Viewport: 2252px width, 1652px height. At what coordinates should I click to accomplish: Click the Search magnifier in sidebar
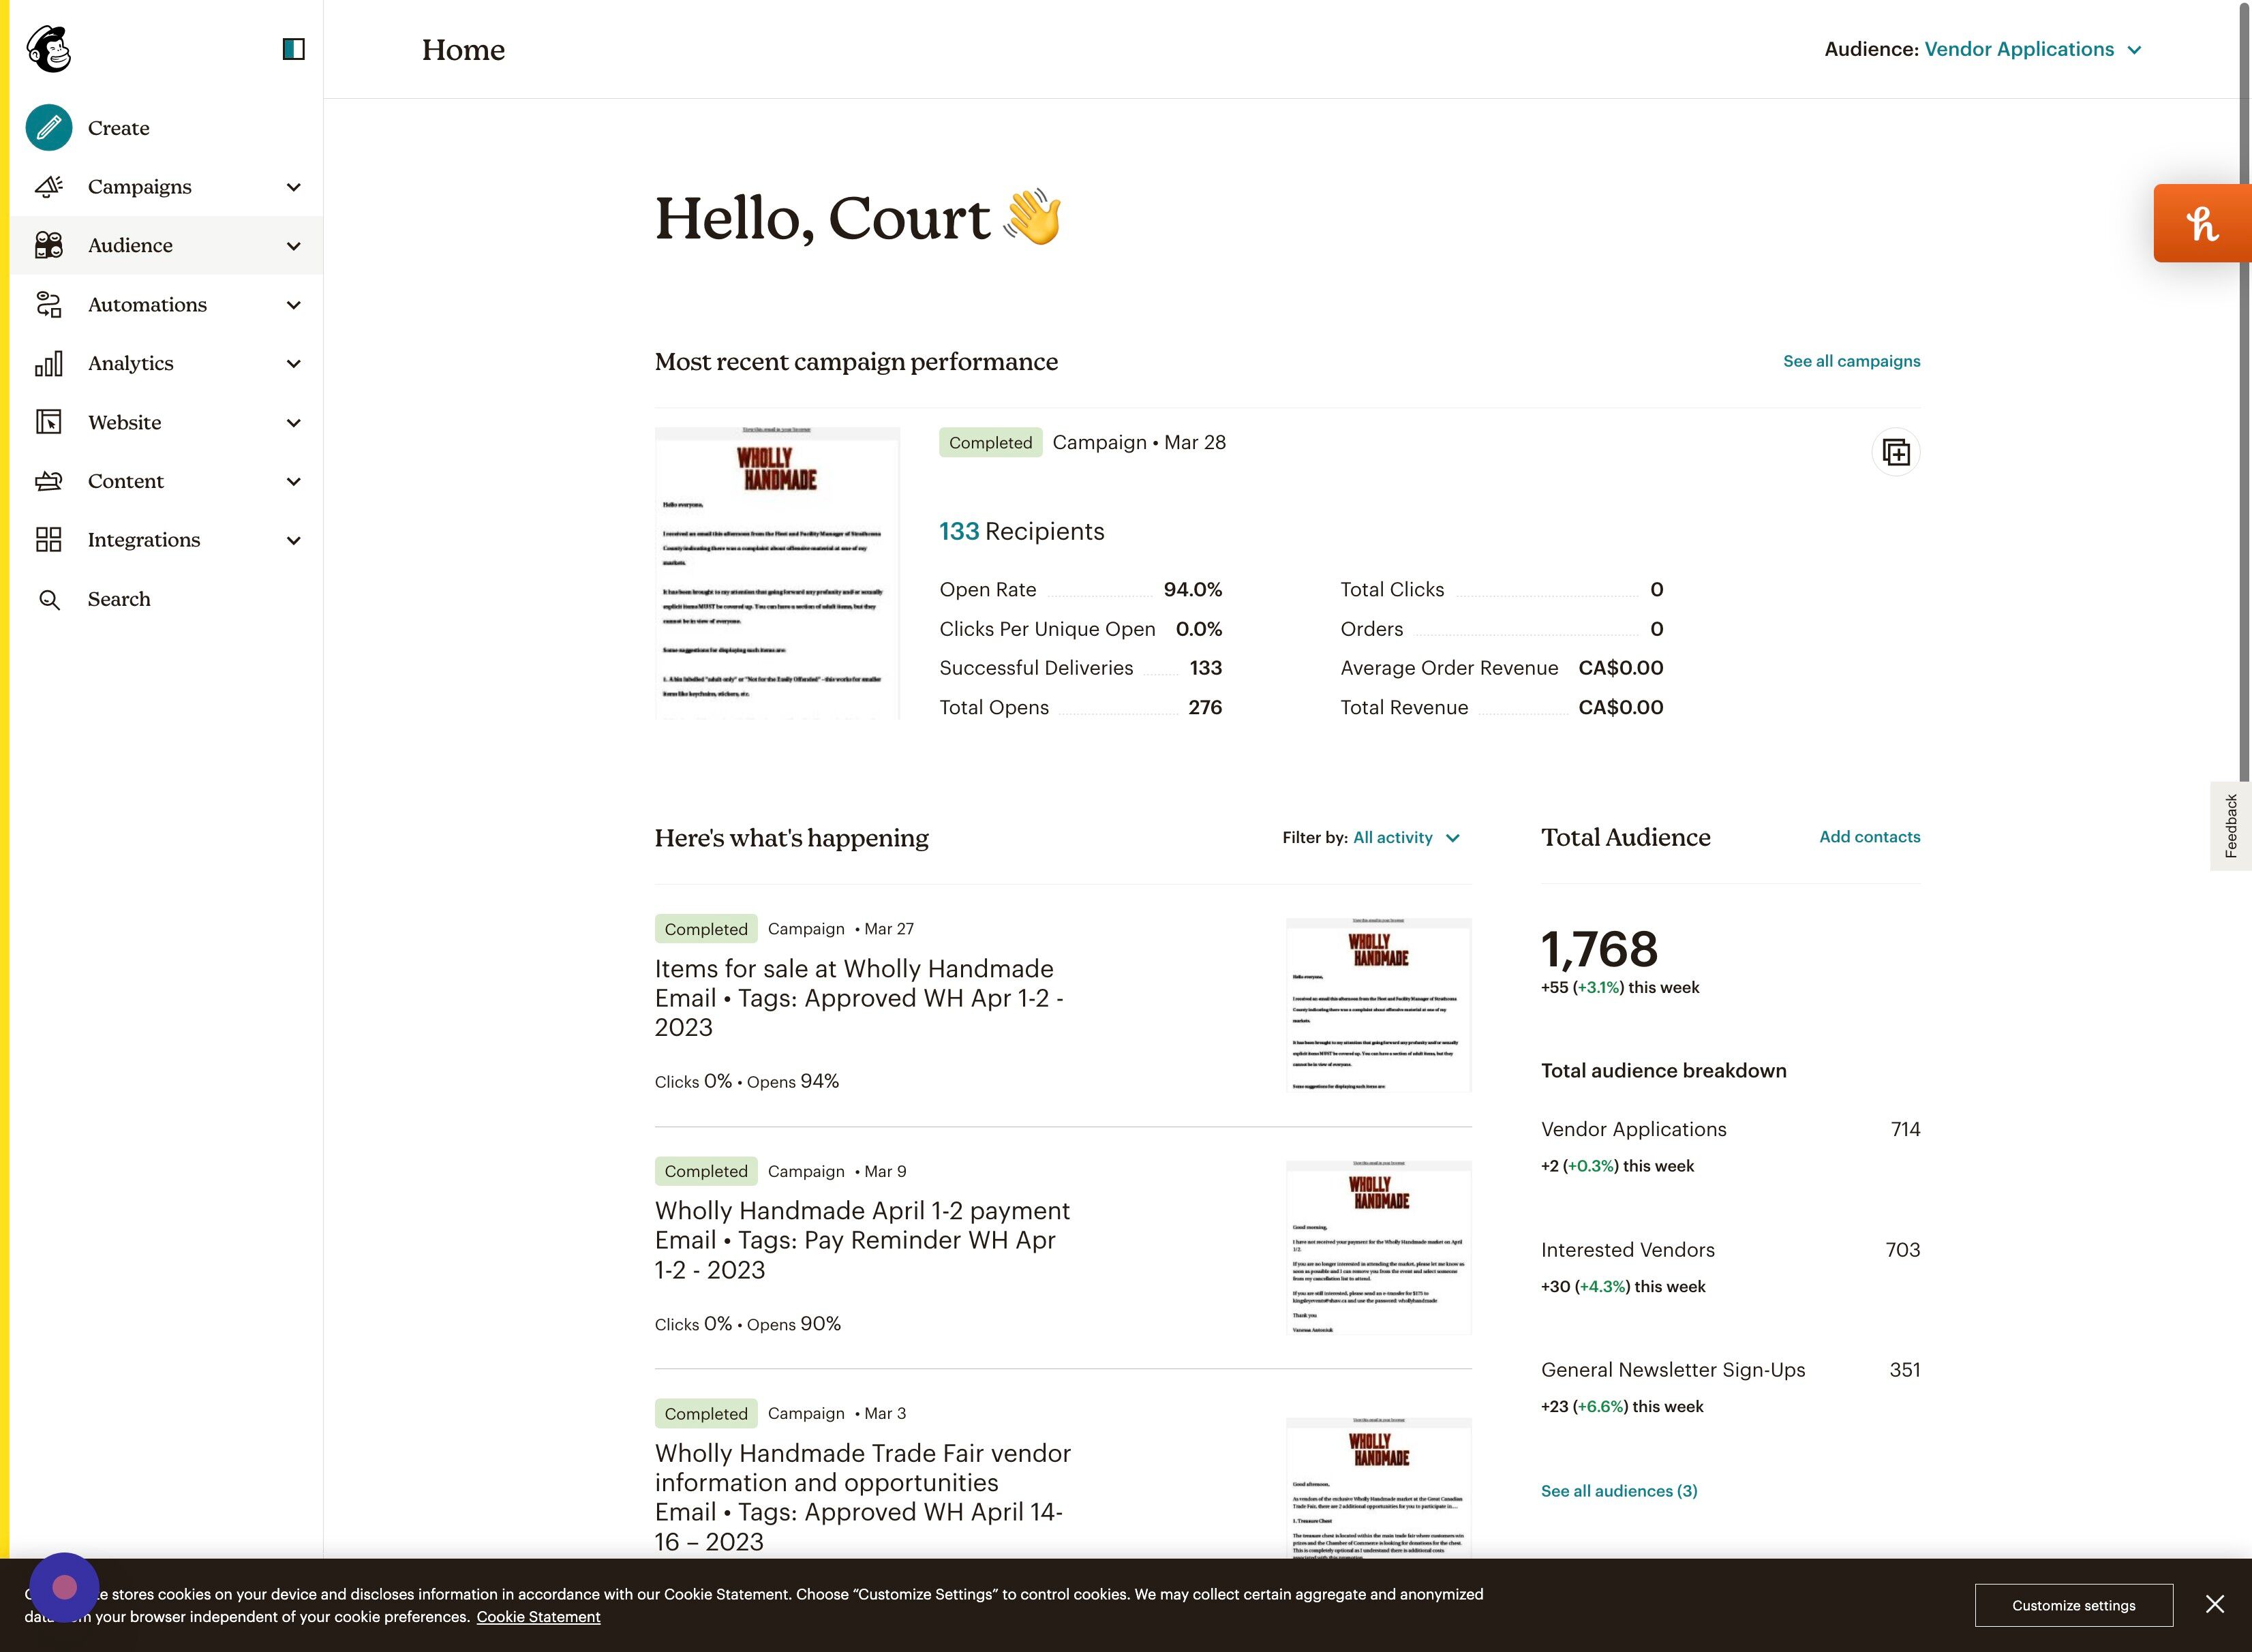coord(48,599)
